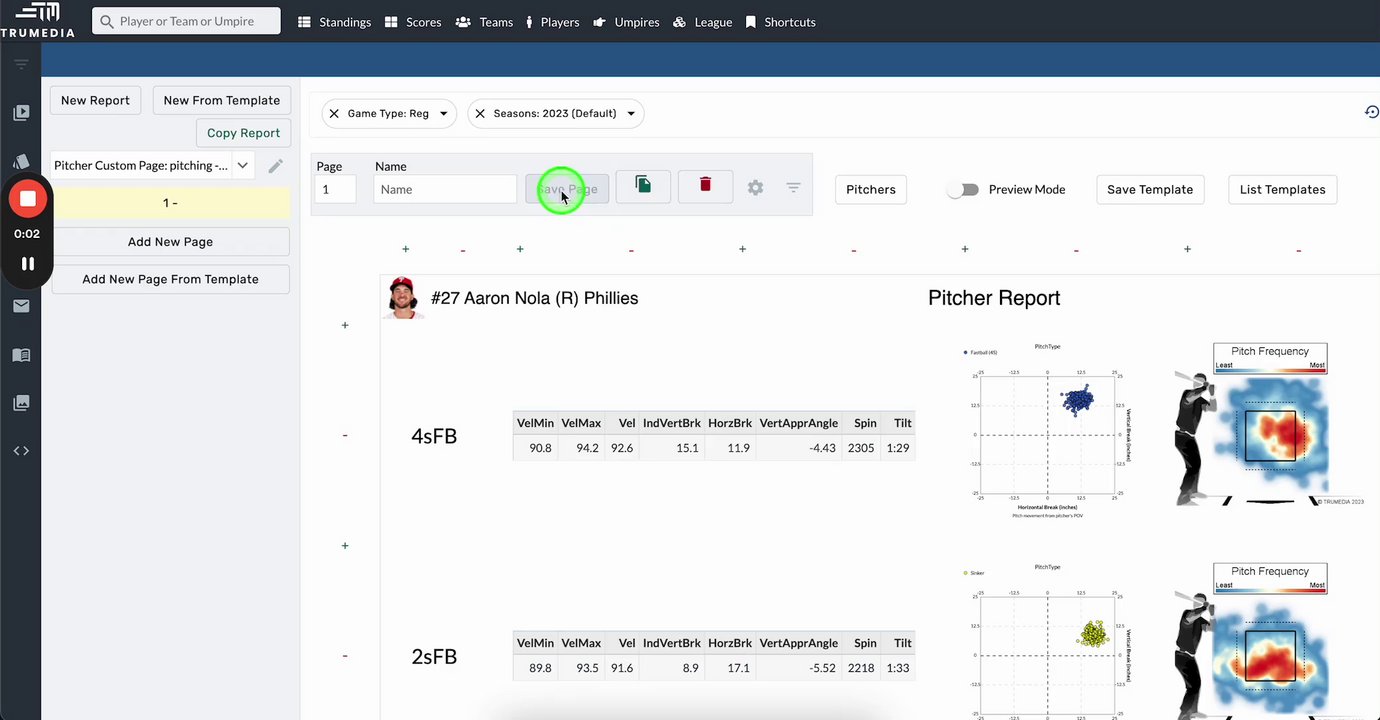Click pencil edit icon beside report dropdown

pyautogui.click(x=275, y=166)
